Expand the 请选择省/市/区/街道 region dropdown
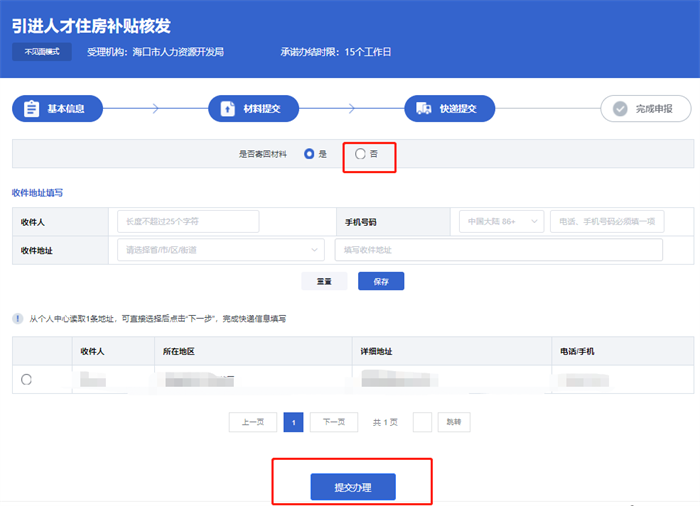 click(x=221, y=250)
